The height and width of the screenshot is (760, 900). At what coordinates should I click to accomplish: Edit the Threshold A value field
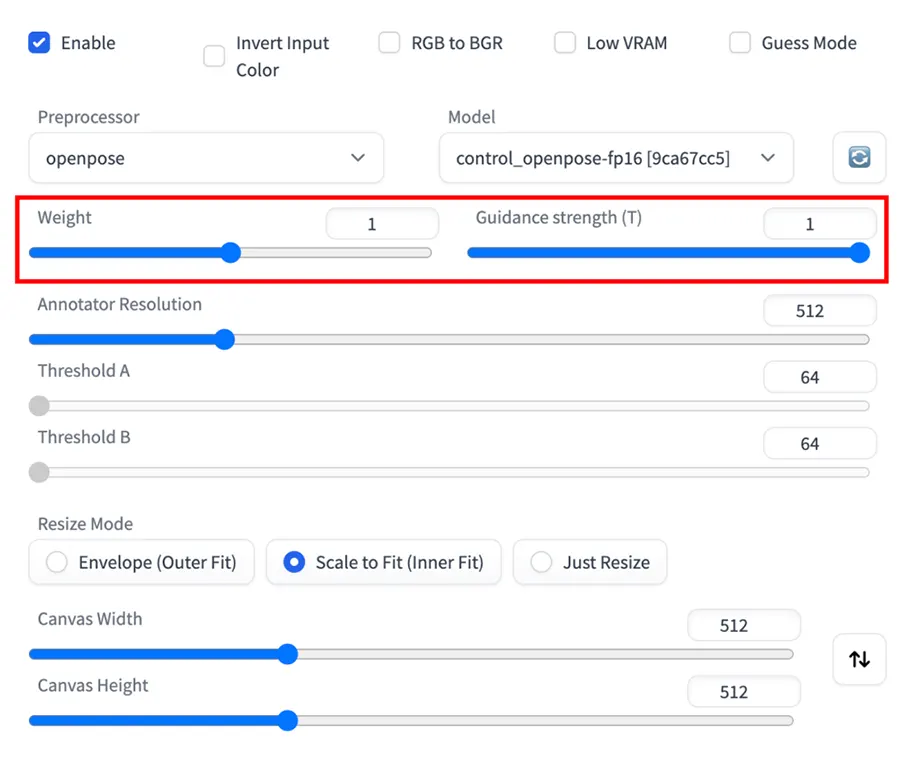(x=820, y=377)
